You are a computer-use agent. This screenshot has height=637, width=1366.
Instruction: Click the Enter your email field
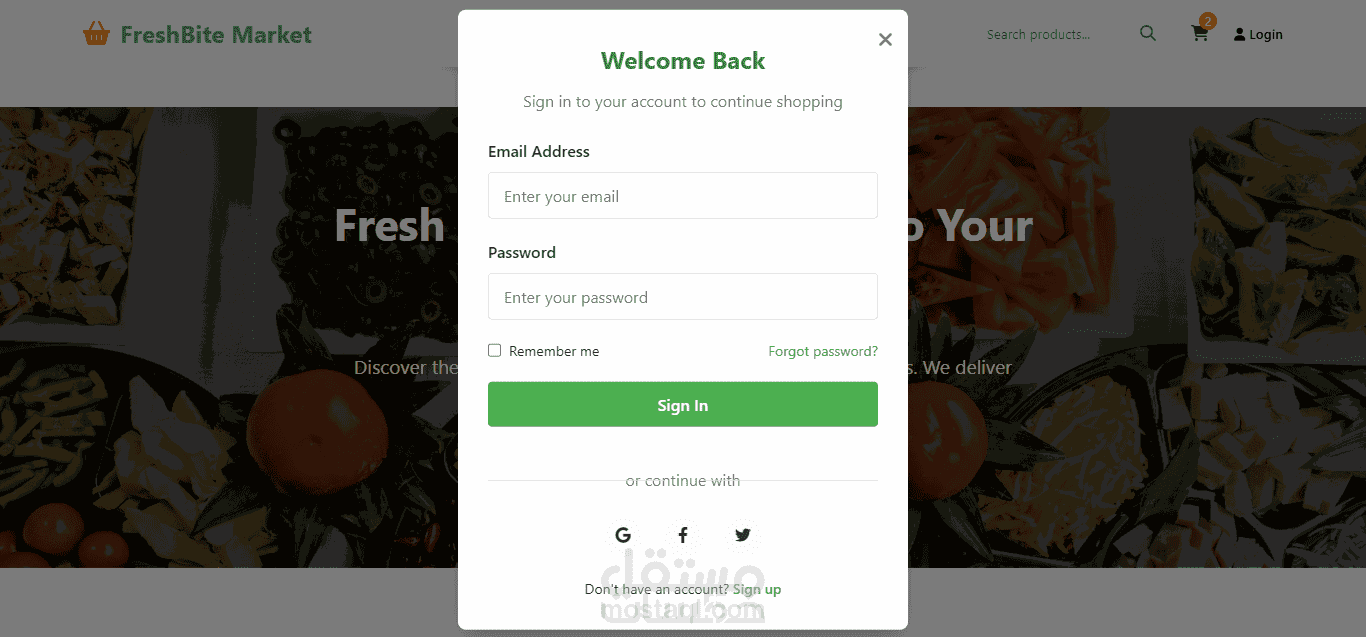(683, 196)
